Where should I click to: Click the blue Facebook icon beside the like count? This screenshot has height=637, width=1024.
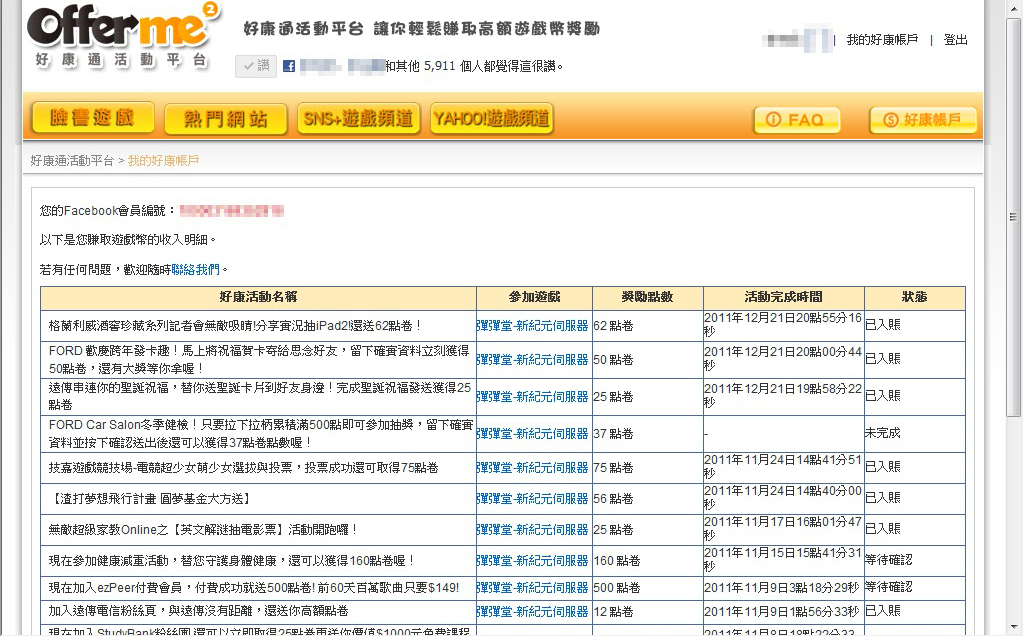tap(289, 66)
